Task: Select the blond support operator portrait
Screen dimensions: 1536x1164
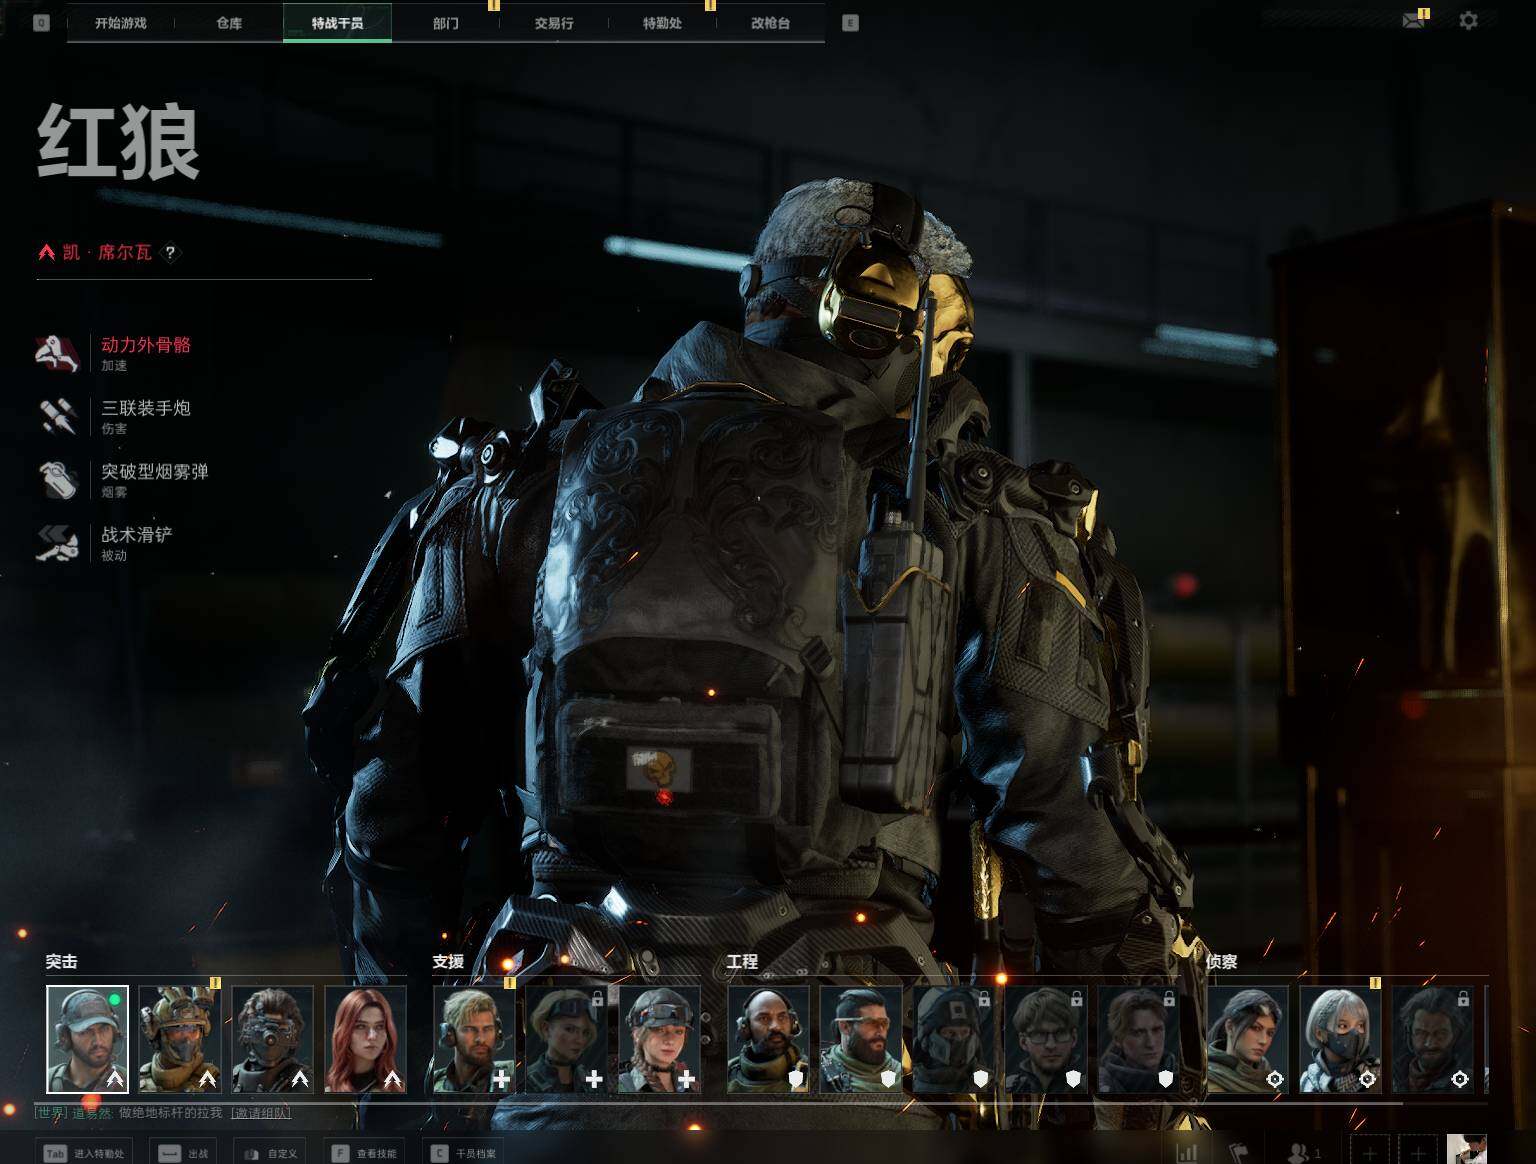Action: pyautogui.click(x=474, y=1039)
